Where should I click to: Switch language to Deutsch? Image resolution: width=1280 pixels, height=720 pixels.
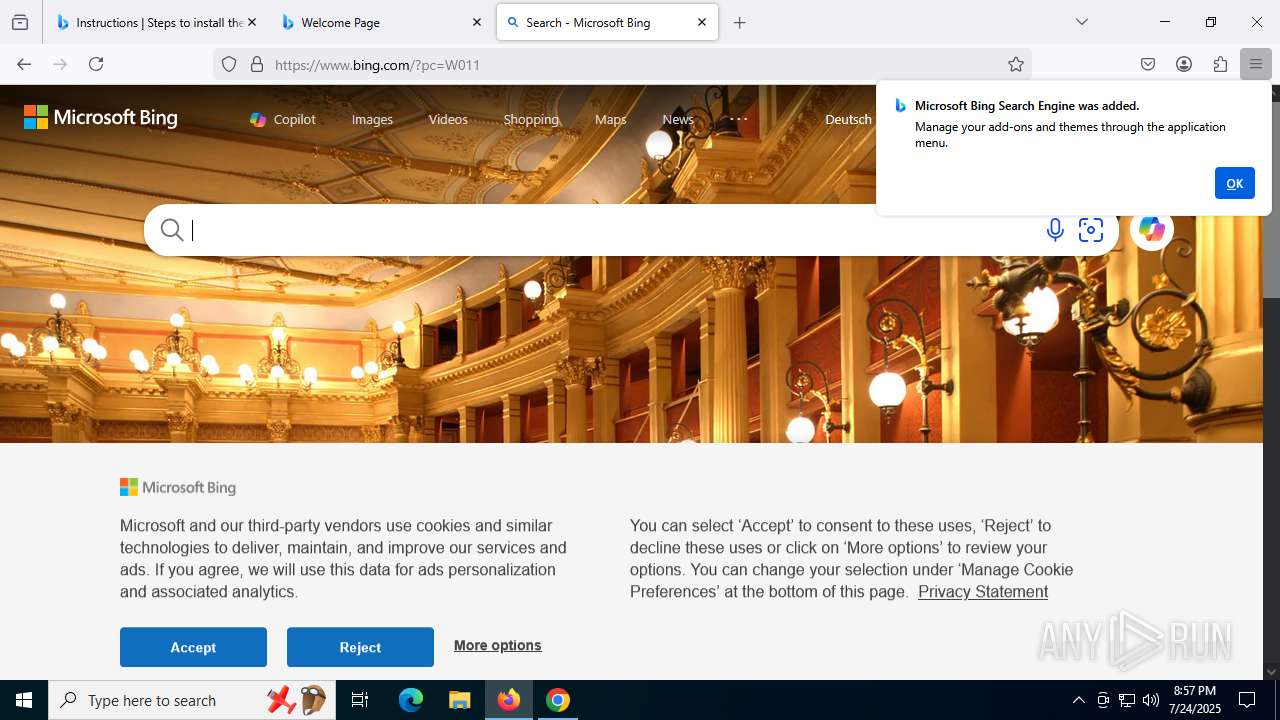click(x=848, y=119)
